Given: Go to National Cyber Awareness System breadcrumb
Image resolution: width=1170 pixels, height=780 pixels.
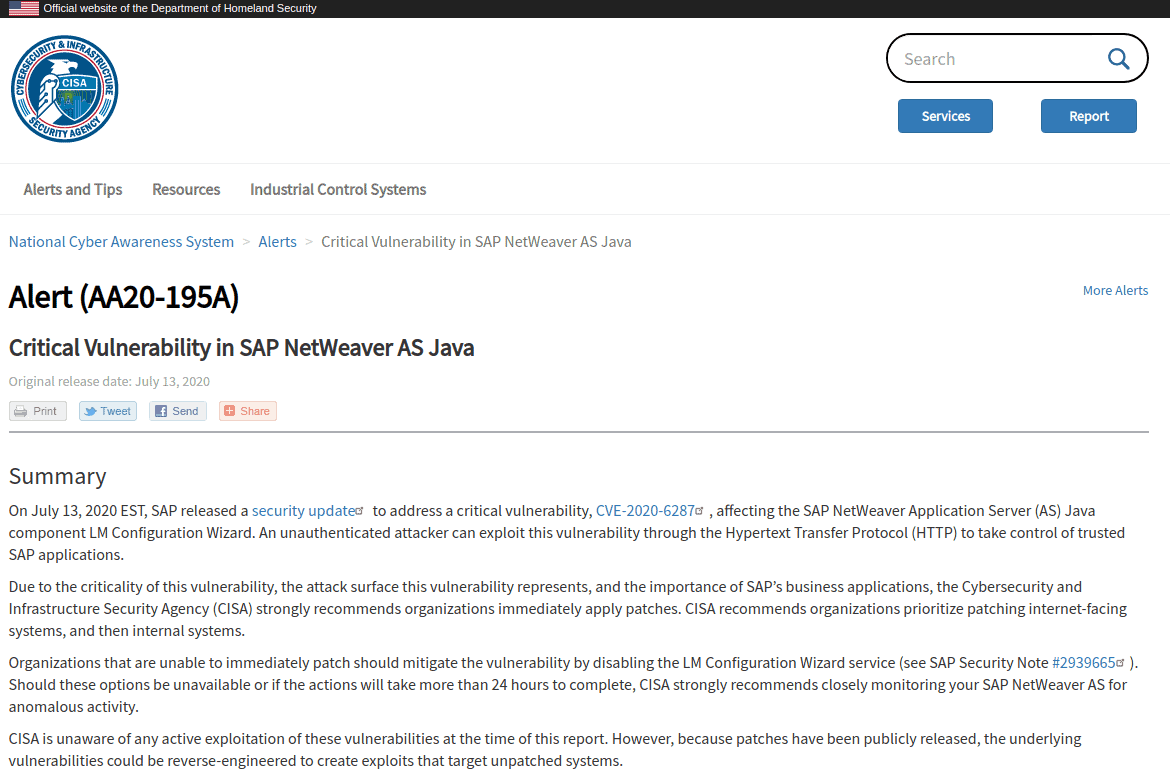Looking at the screenshot, I should [121, 241].
